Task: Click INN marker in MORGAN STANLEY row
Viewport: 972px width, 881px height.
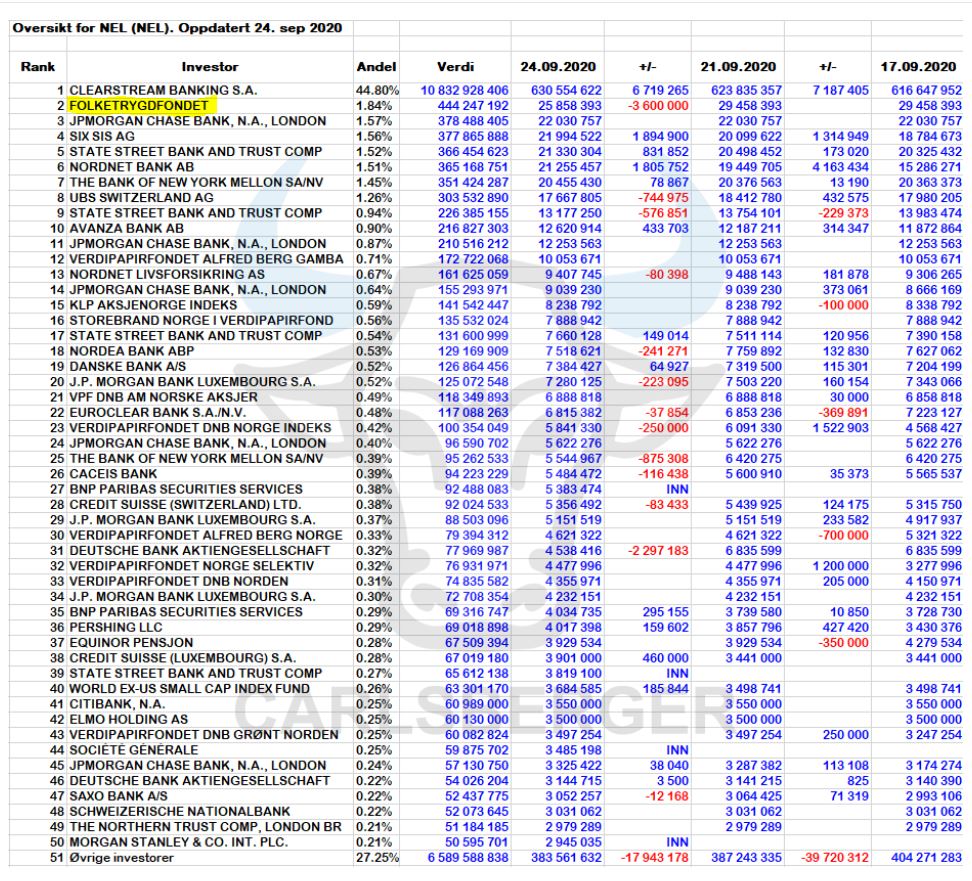Action: tap(677, 843)
